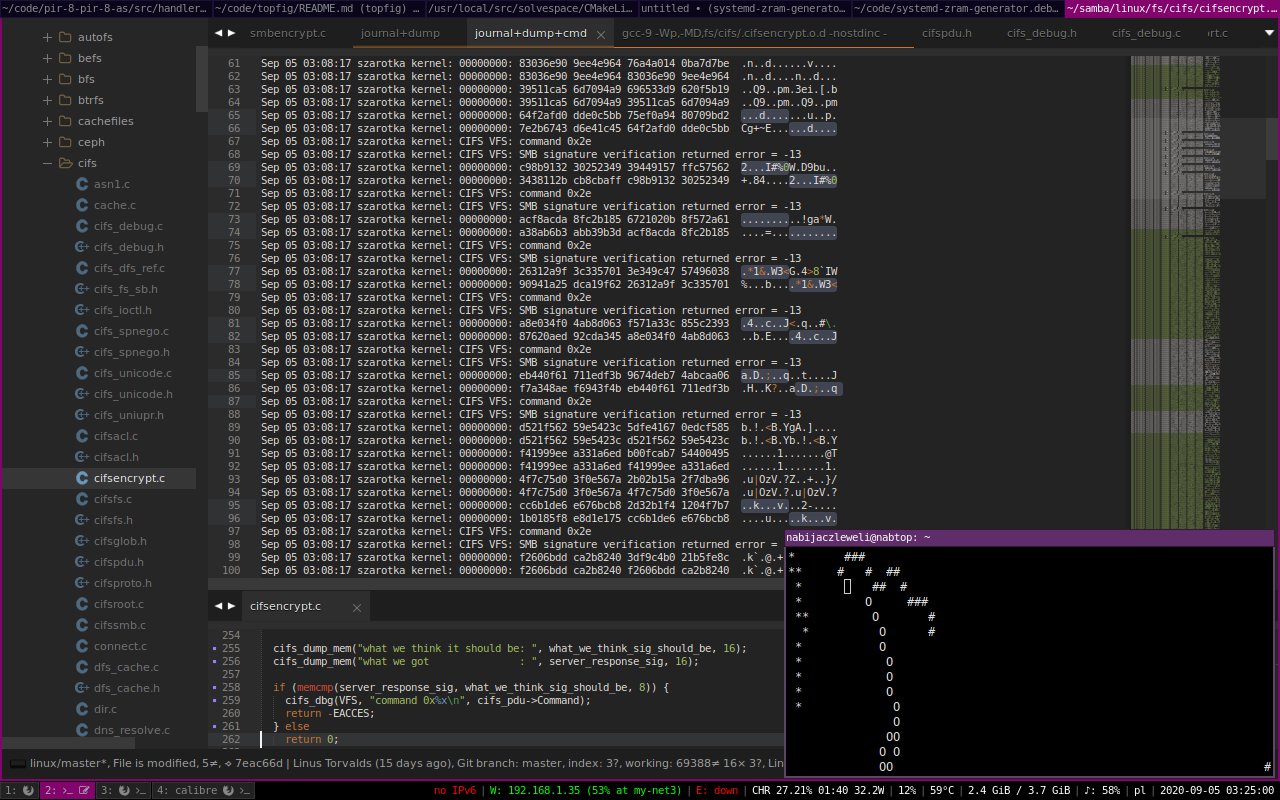The width and height of the screenshot is (1280, 800).
Task: Switch to the smbencrypt.c tab
Action: click(287, 34)
